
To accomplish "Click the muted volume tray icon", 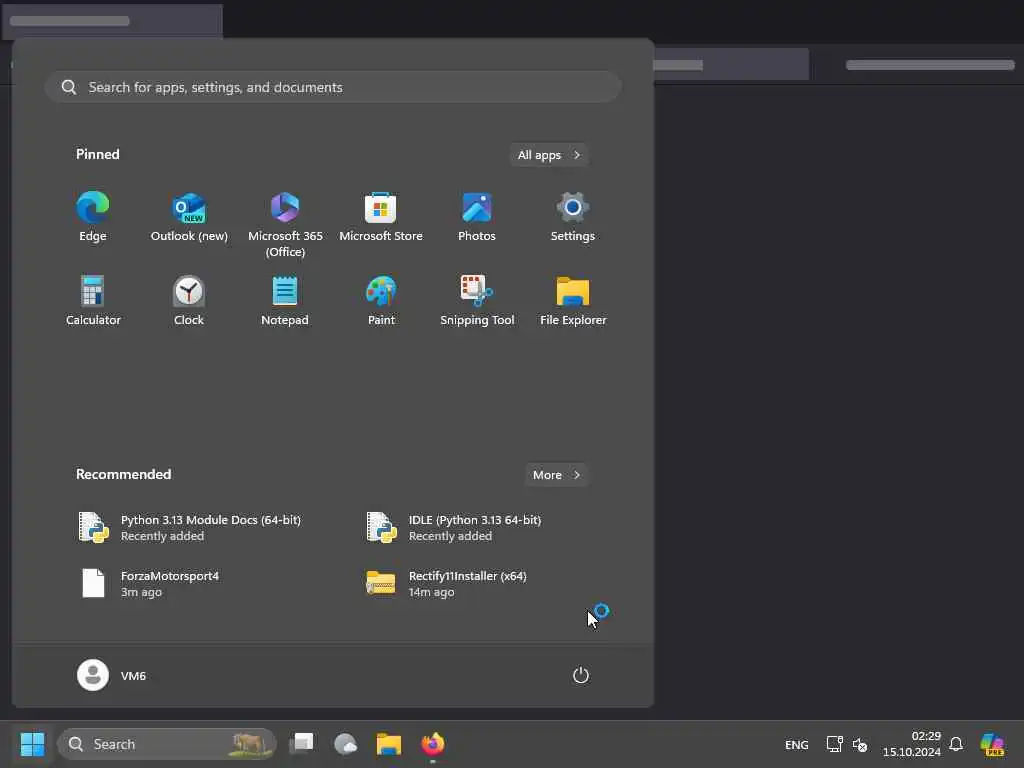I will coord(860,744).
